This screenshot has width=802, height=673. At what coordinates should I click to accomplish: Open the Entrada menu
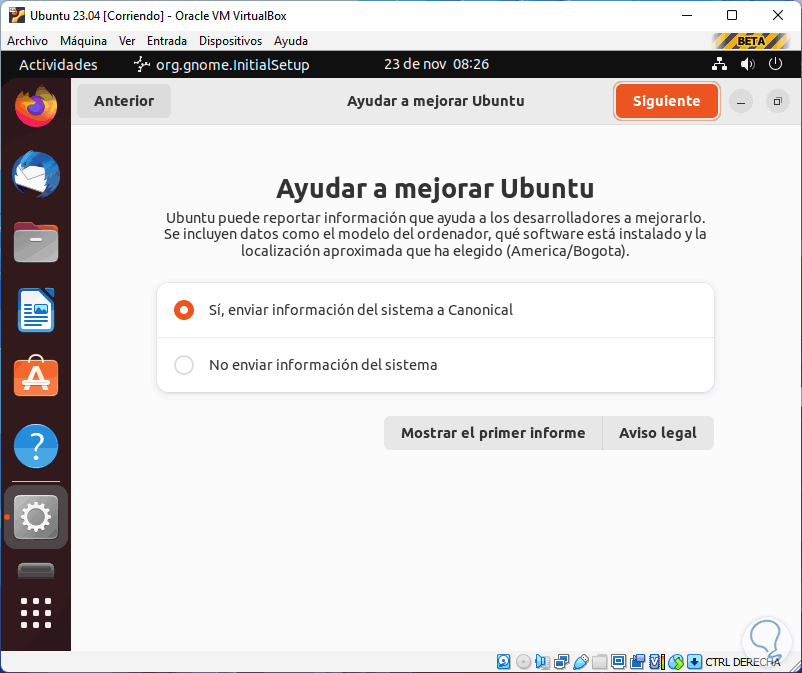pyautogui.click(x=167, y=41)
